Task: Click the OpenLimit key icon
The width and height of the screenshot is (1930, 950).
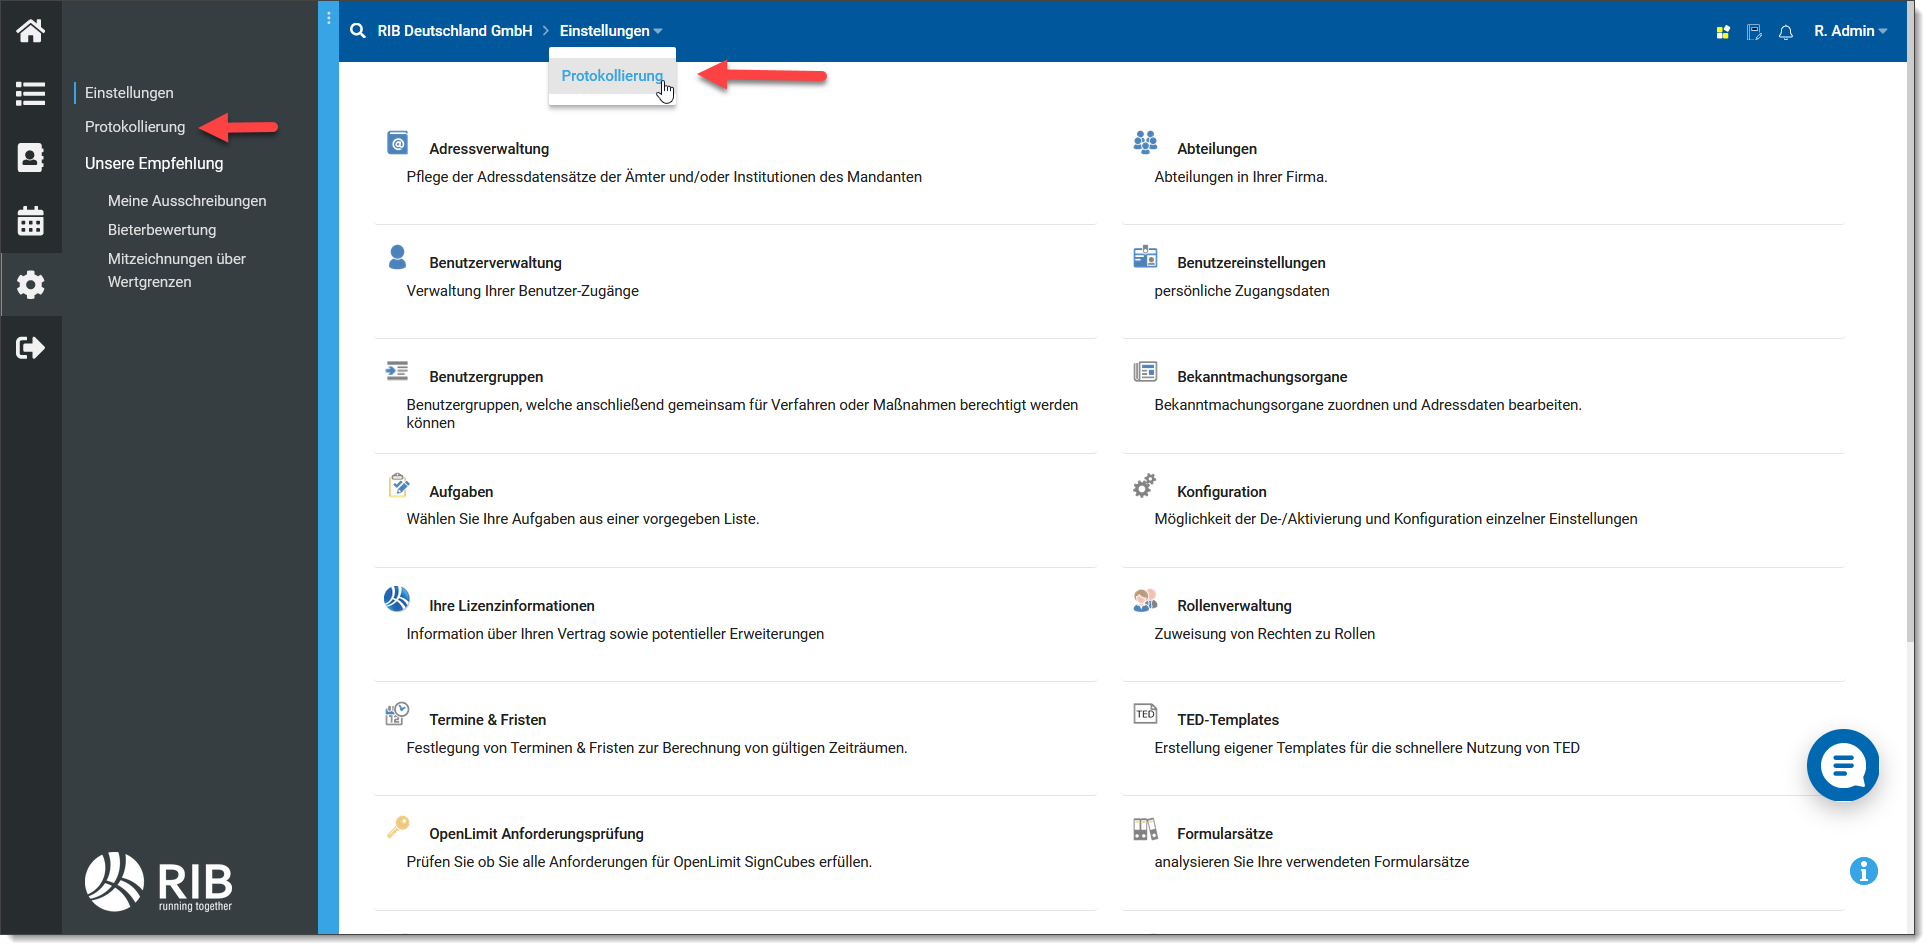Action: click(398, 827)
